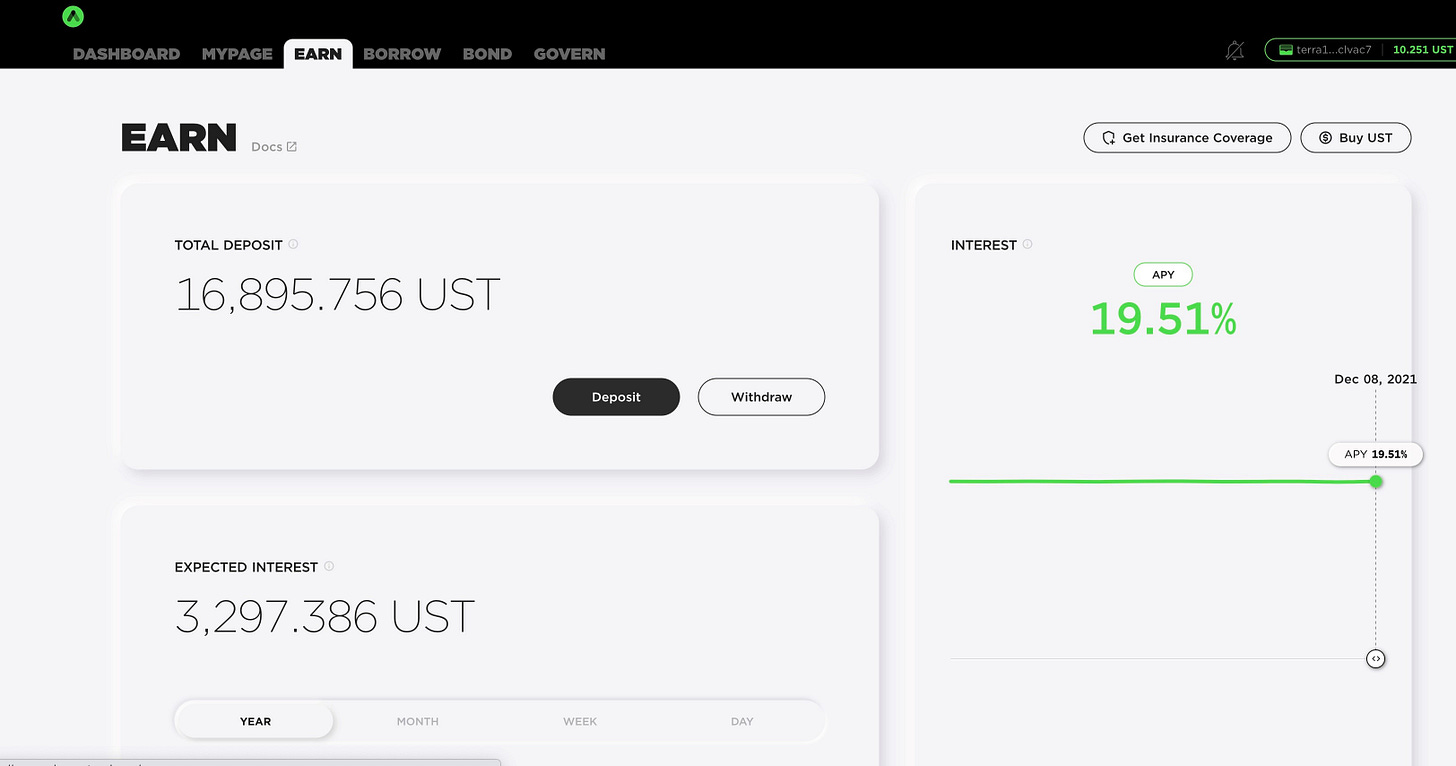Click the EXPECTED INTEREST label
This screenshot has width=1456, height=766.
(246, 567)
